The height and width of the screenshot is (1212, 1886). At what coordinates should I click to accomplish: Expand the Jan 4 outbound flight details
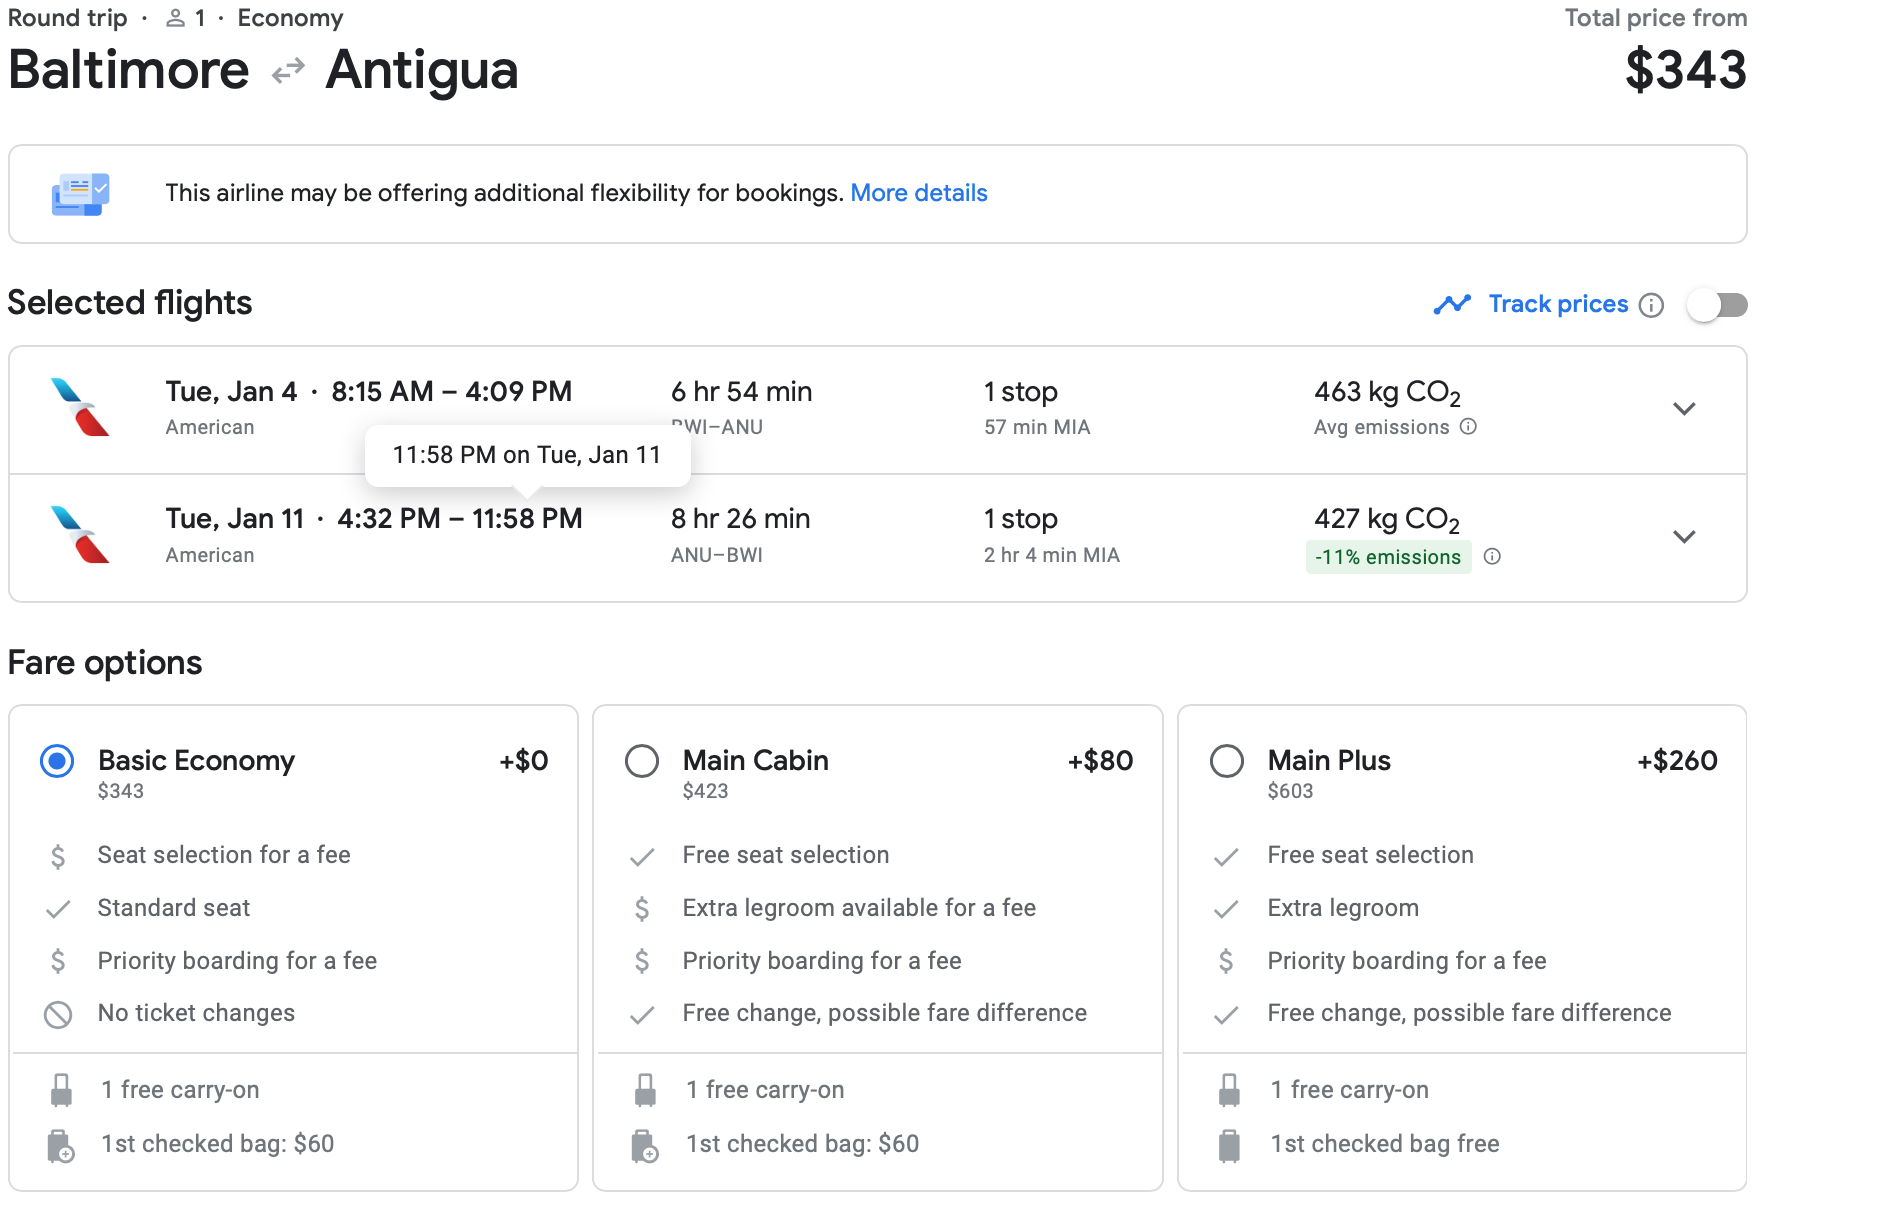[1684, 409]
